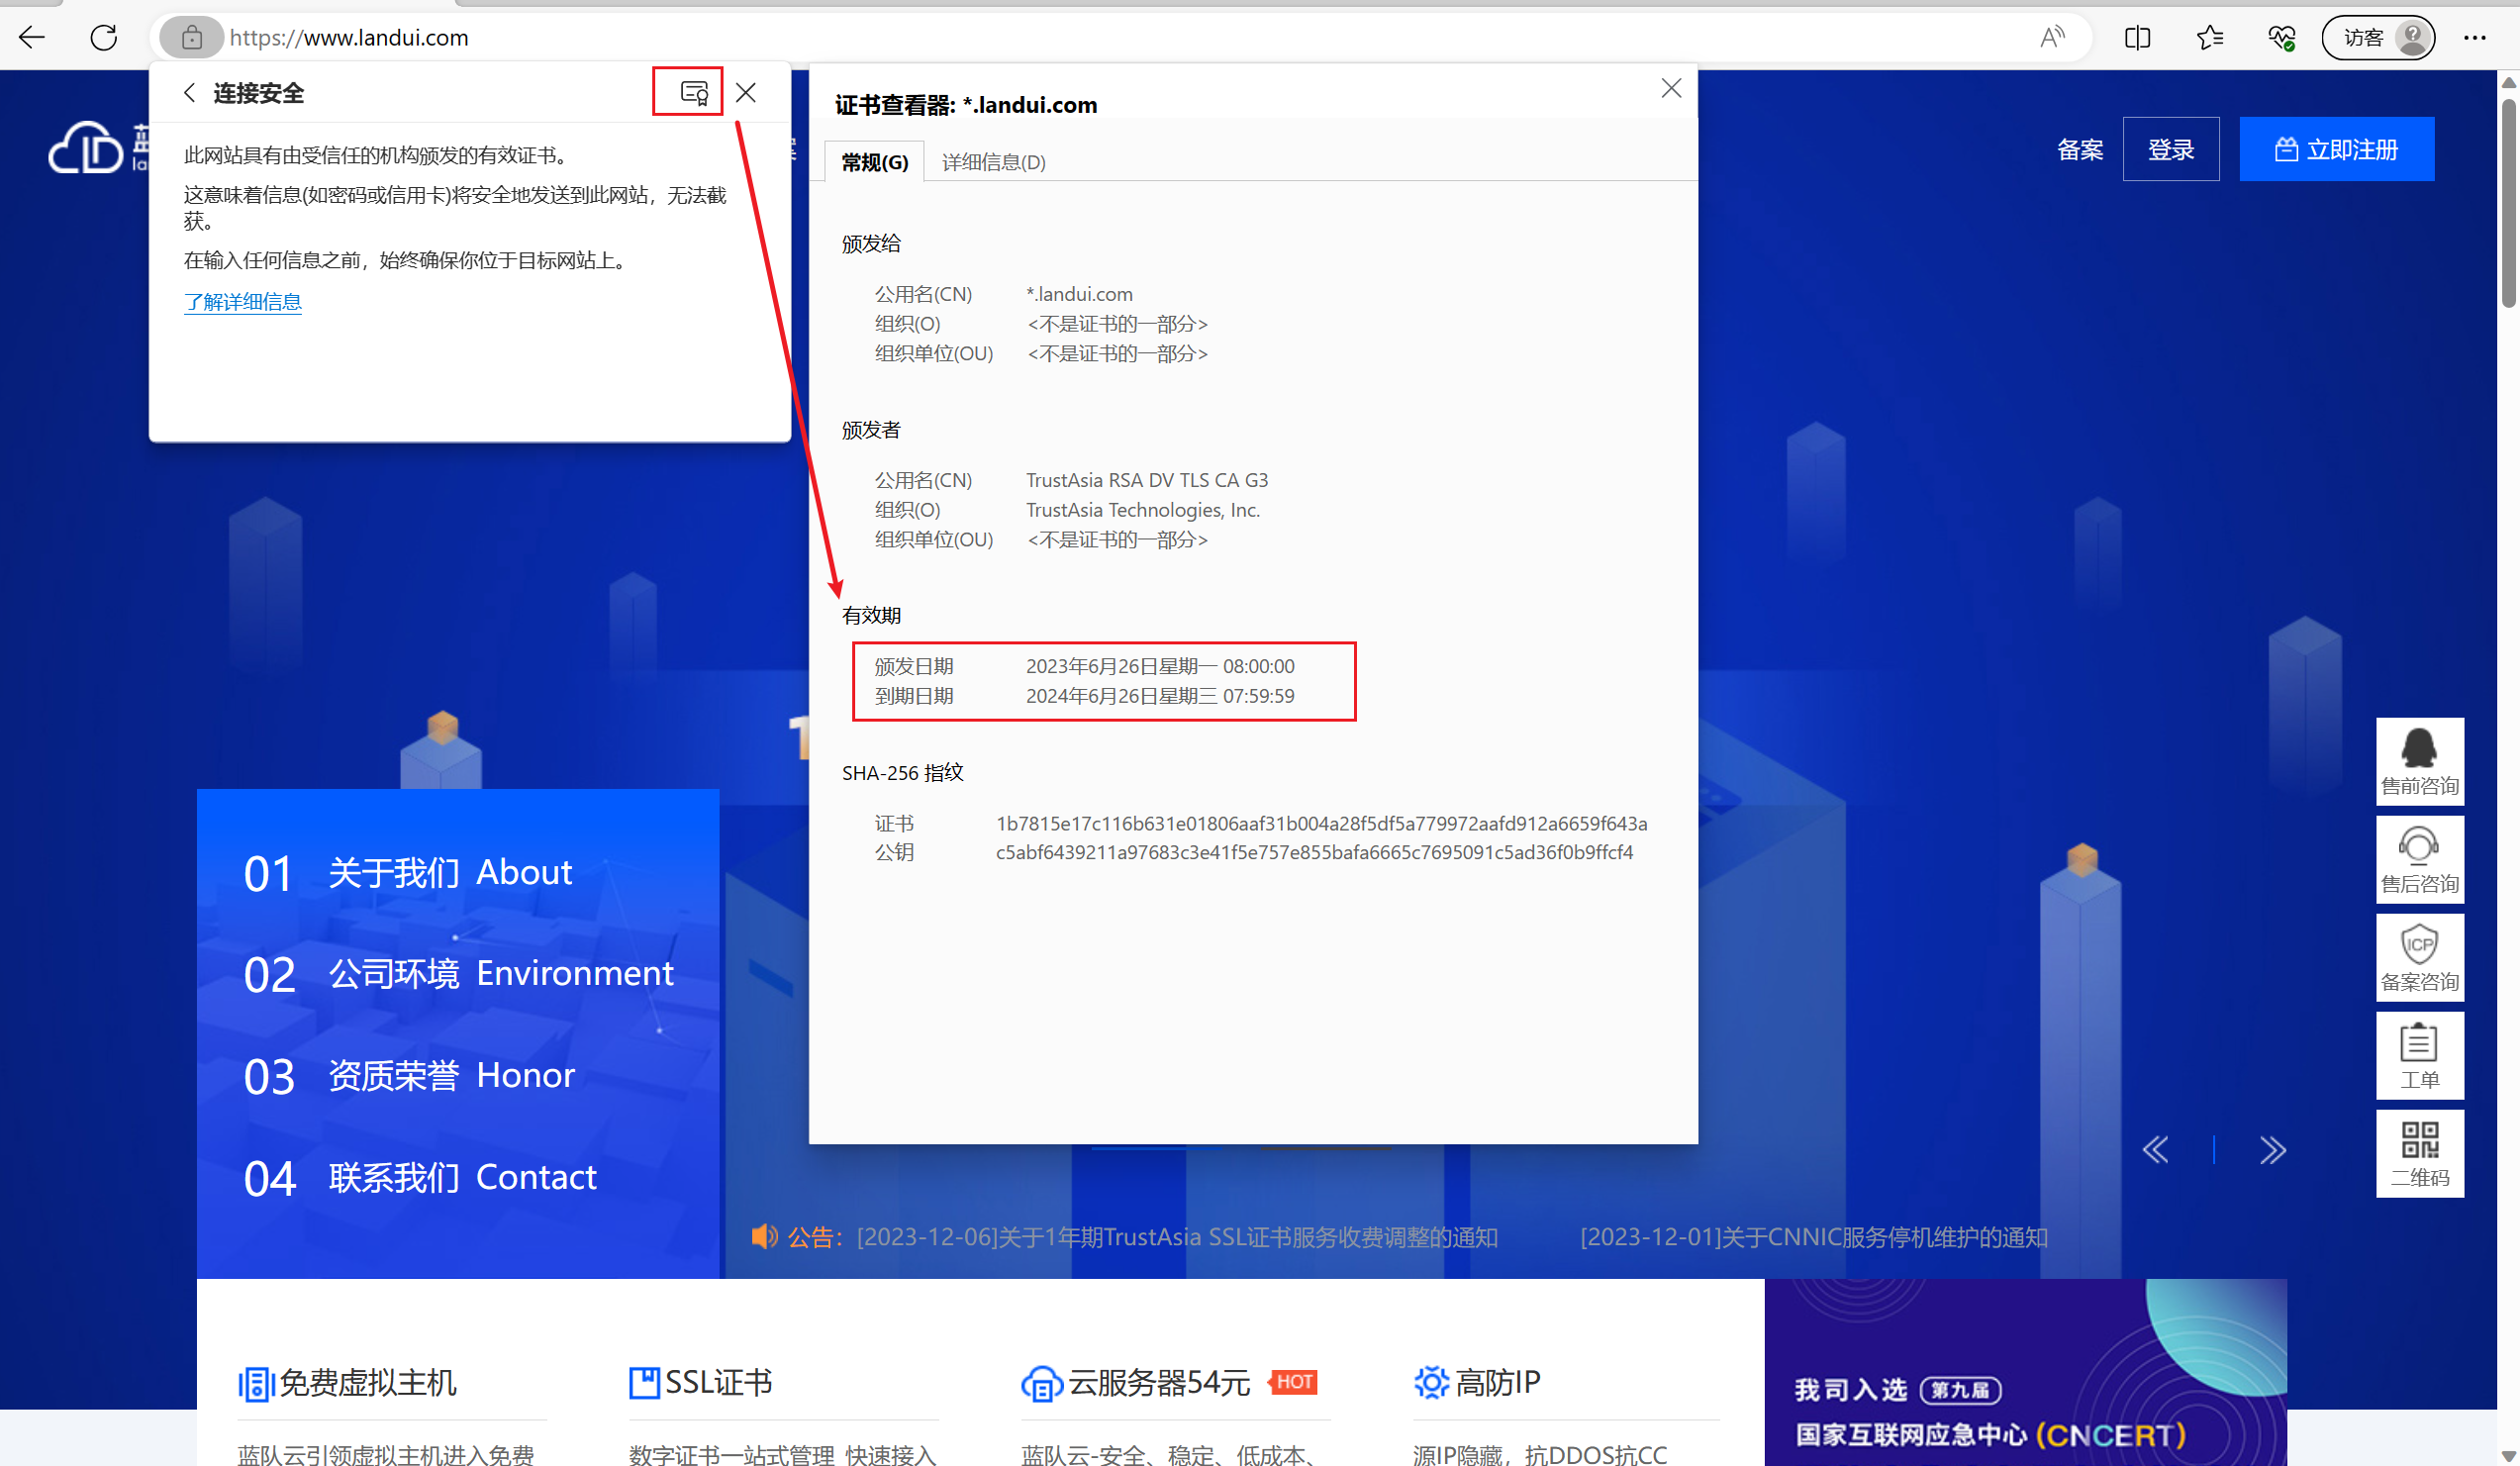This screenshot has height=1466, width=2520.
Task: Open TrustAsia SSL证书服务收费调整 notice
Action: [x=1177, y=1237]
